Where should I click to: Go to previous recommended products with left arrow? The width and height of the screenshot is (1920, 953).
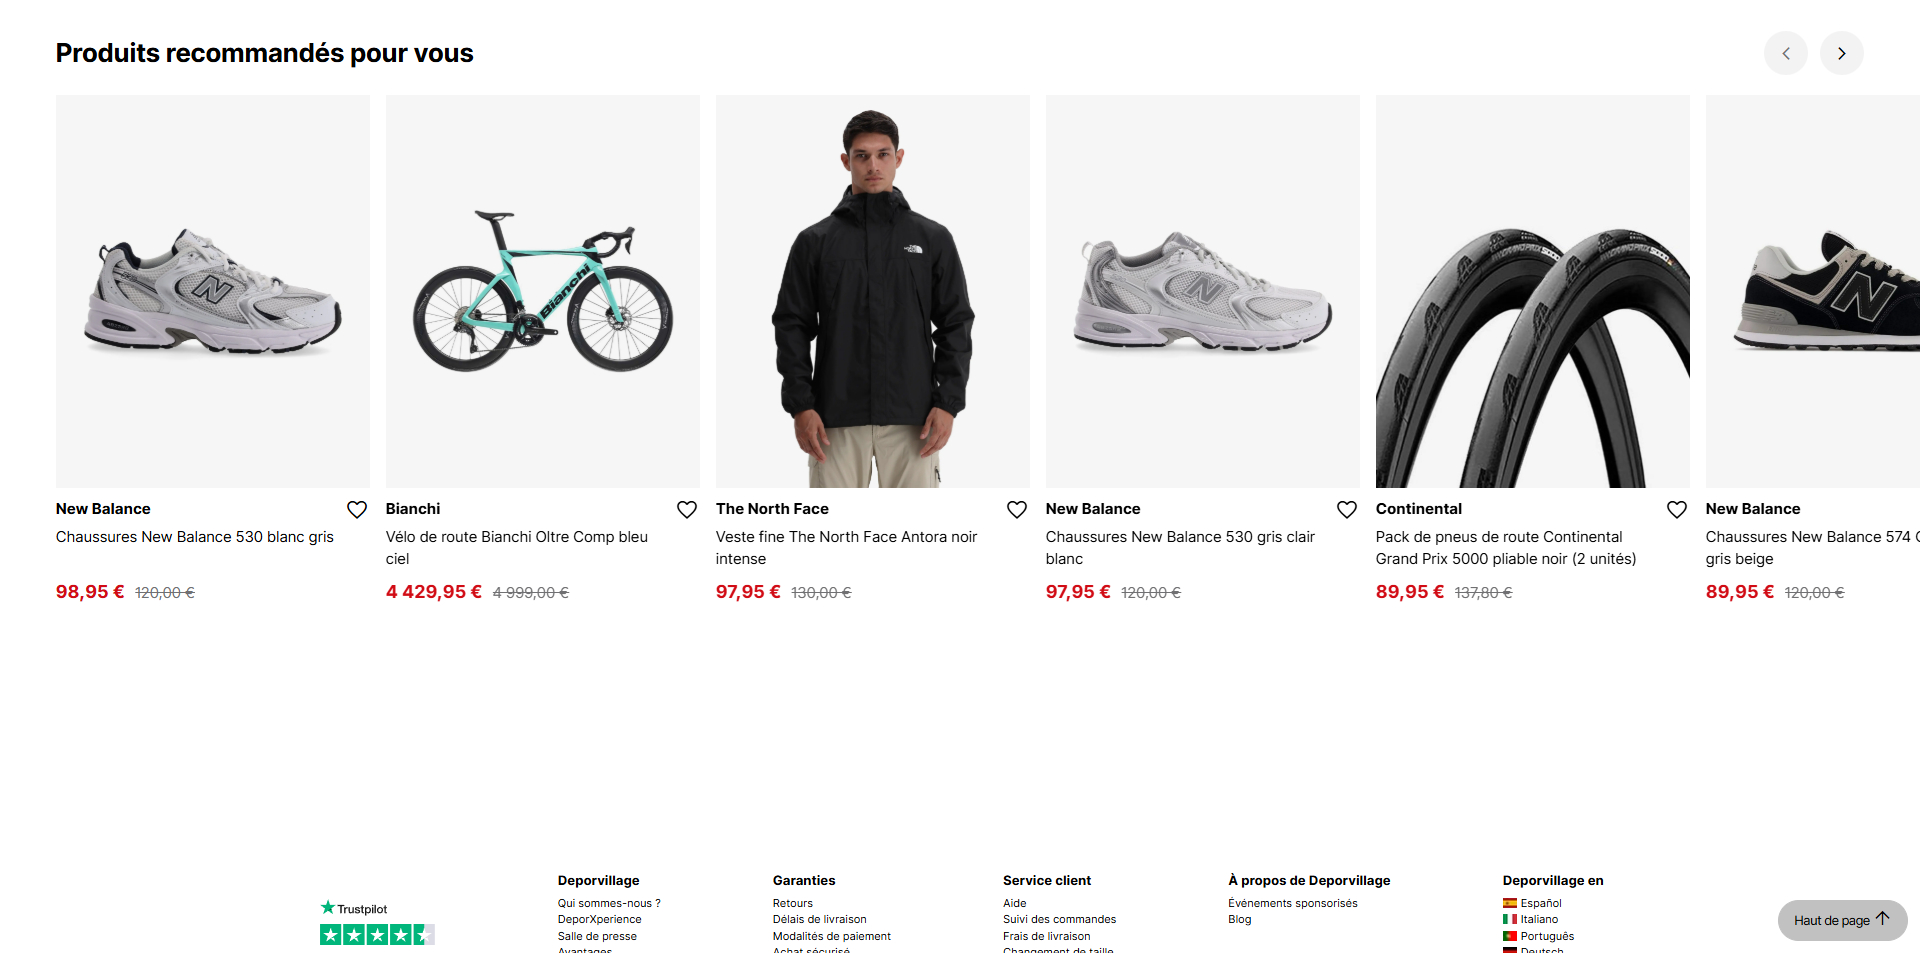pos(1785,53)
